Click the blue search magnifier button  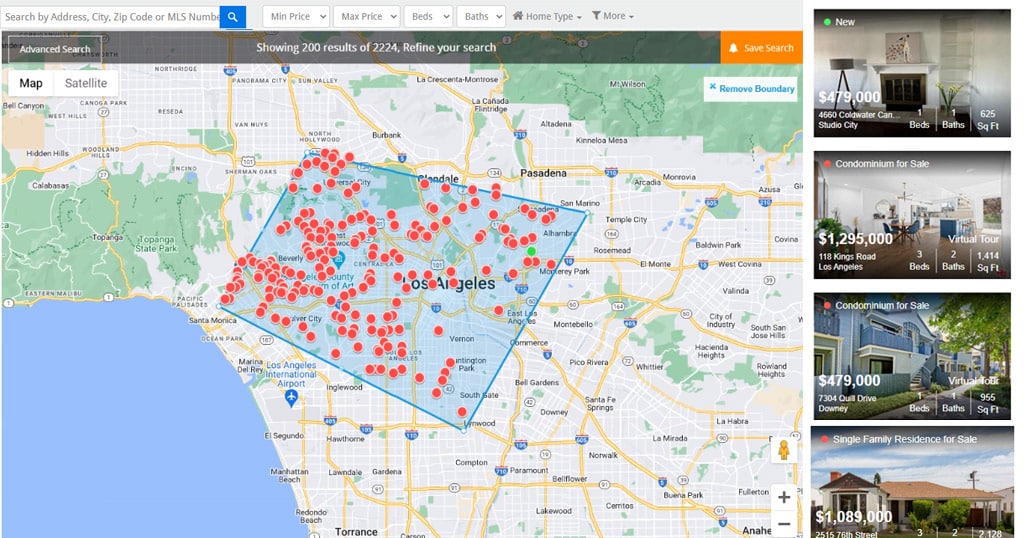tap(232, 16)
